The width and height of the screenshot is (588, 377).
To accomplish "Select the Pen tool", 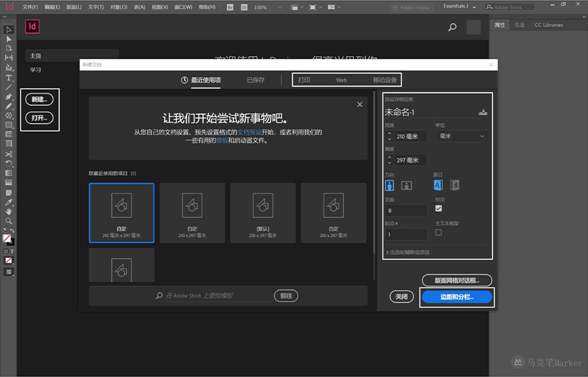I will [9, 97].
